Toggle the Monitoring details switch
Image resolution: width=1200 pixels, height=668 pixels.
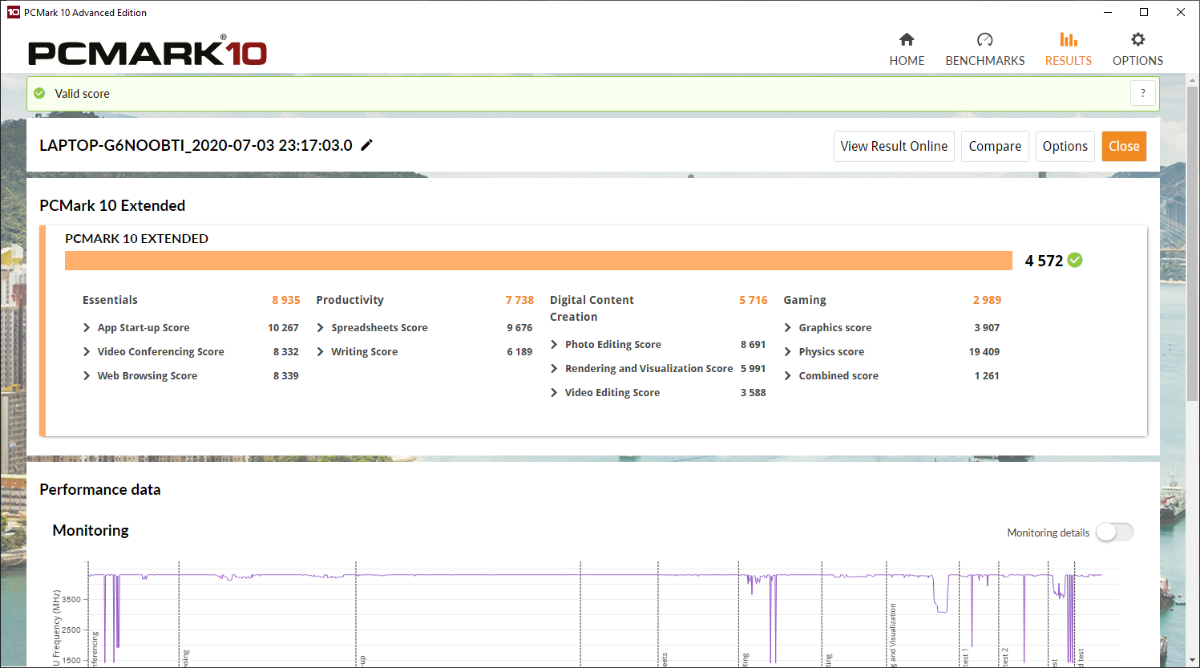(x=1114, y=532)
